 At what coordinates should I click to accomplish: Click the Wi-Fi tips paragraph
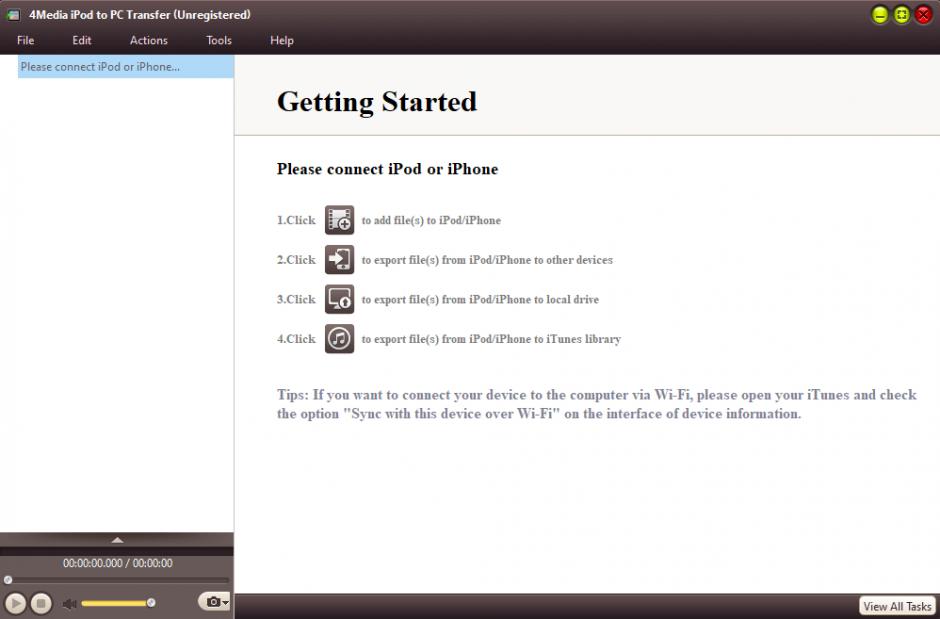click(x=596, y=404)
